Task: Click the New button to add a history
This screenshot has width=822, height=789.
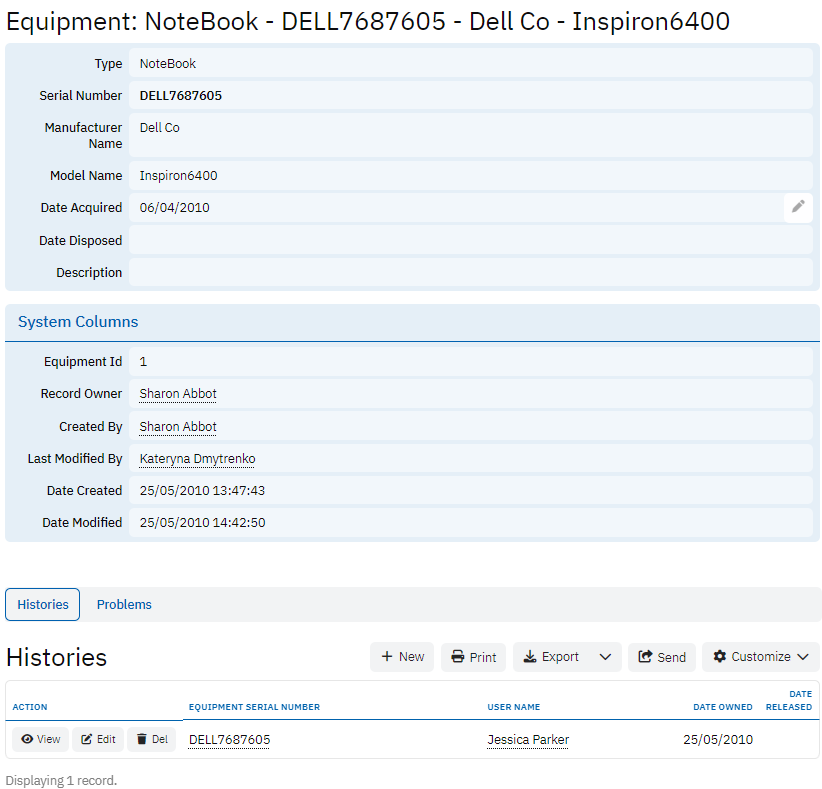Action: point(402,657)
